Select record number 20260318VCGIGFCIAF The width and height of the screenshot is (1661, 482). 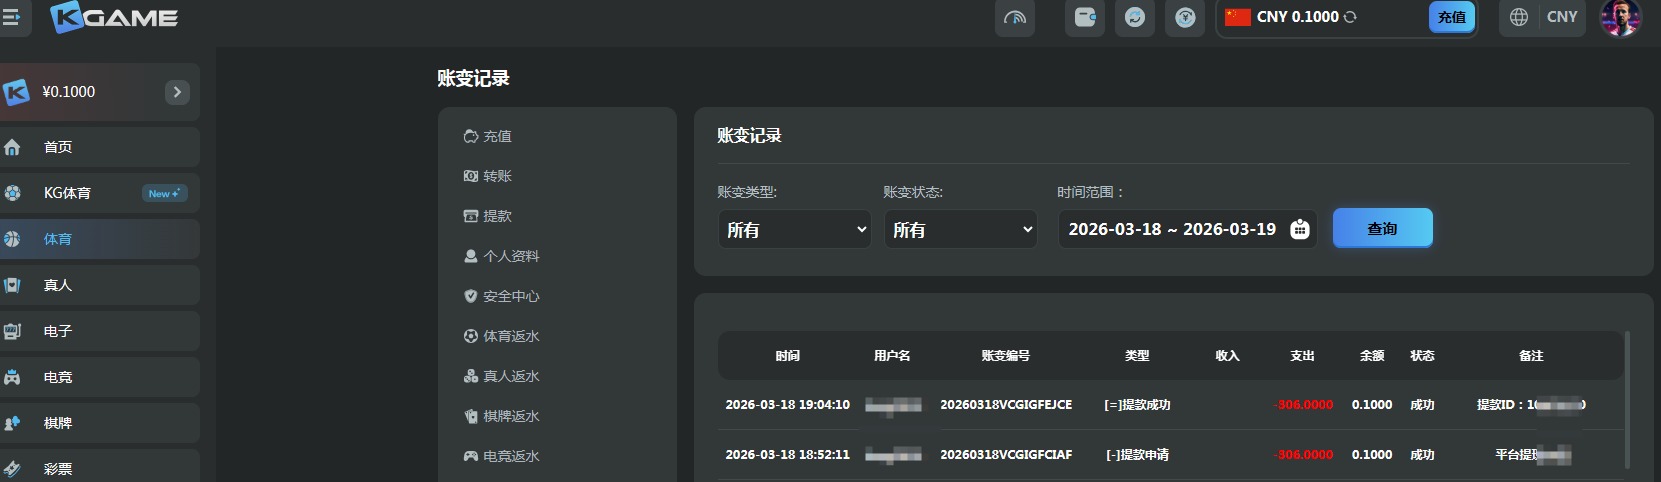point(1006,455)
